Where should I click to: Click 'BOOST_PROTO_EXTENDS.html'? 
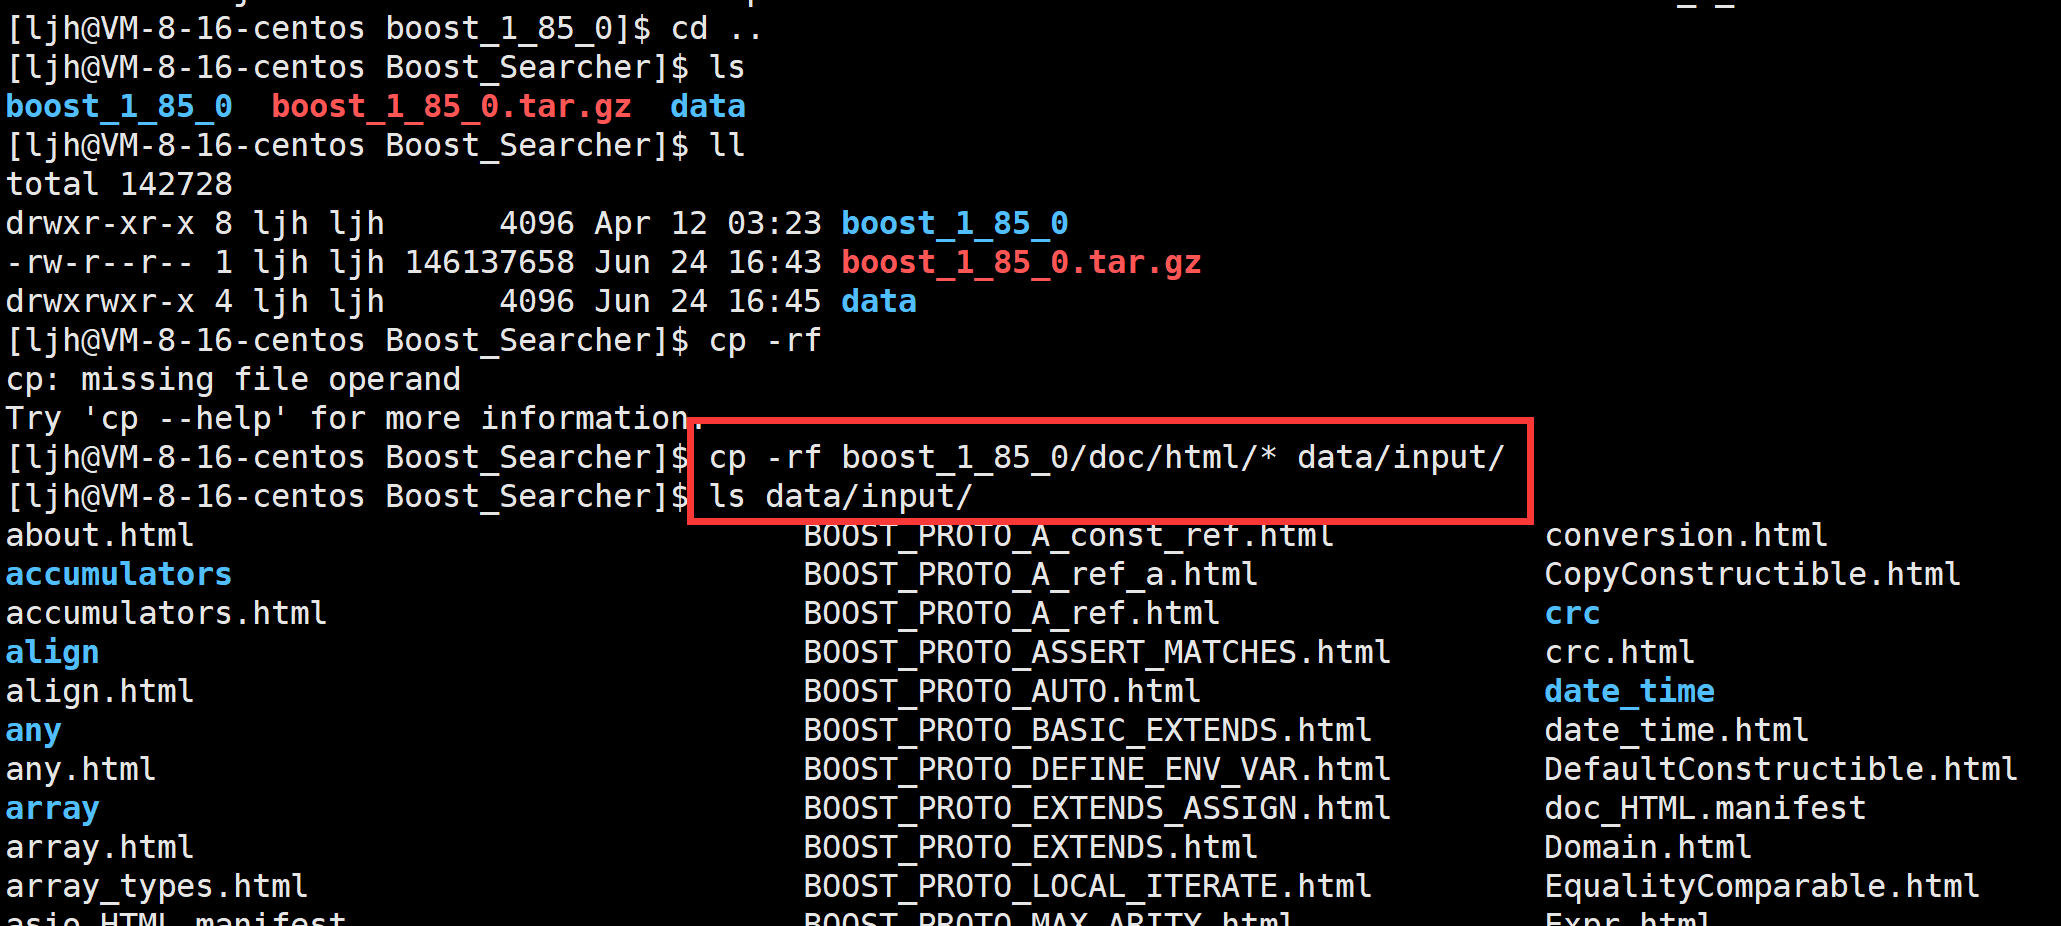point(1031,847)
